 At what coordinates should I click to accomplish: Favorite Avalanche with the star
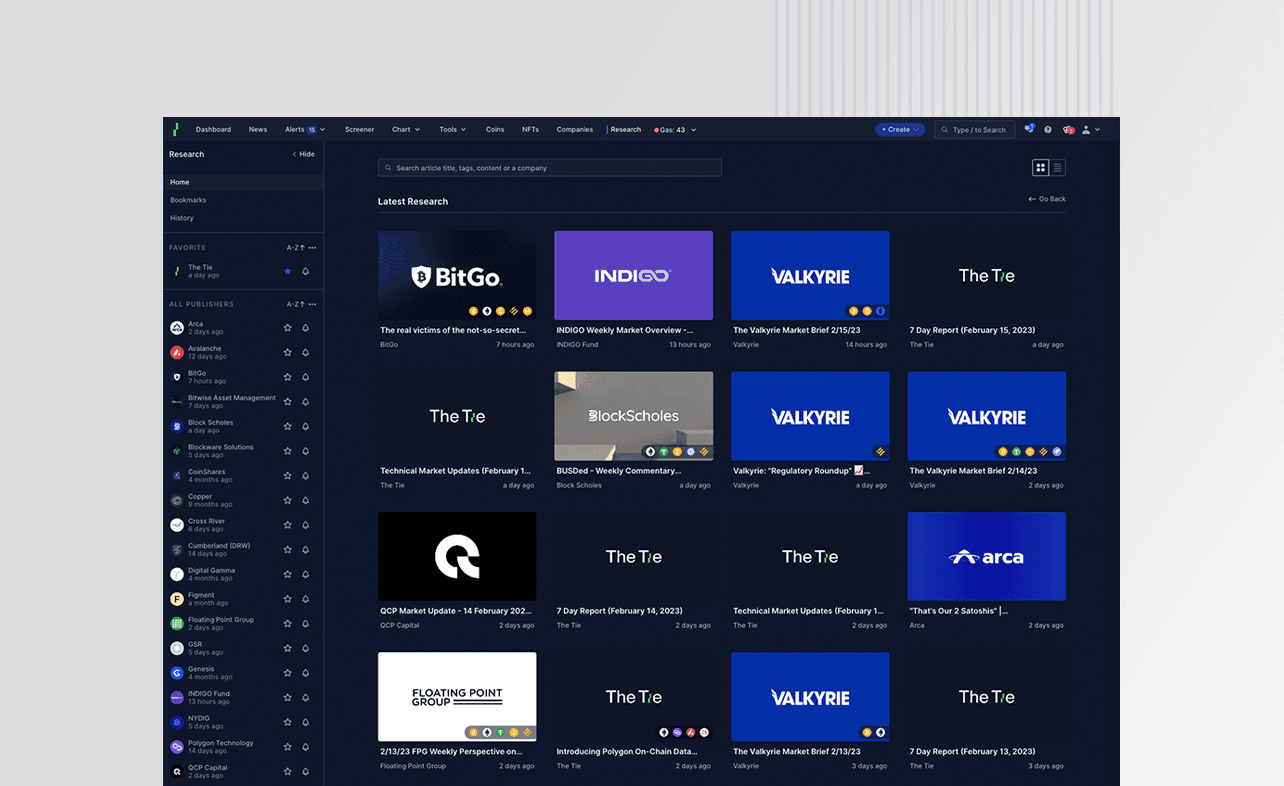tap(288, 352)
